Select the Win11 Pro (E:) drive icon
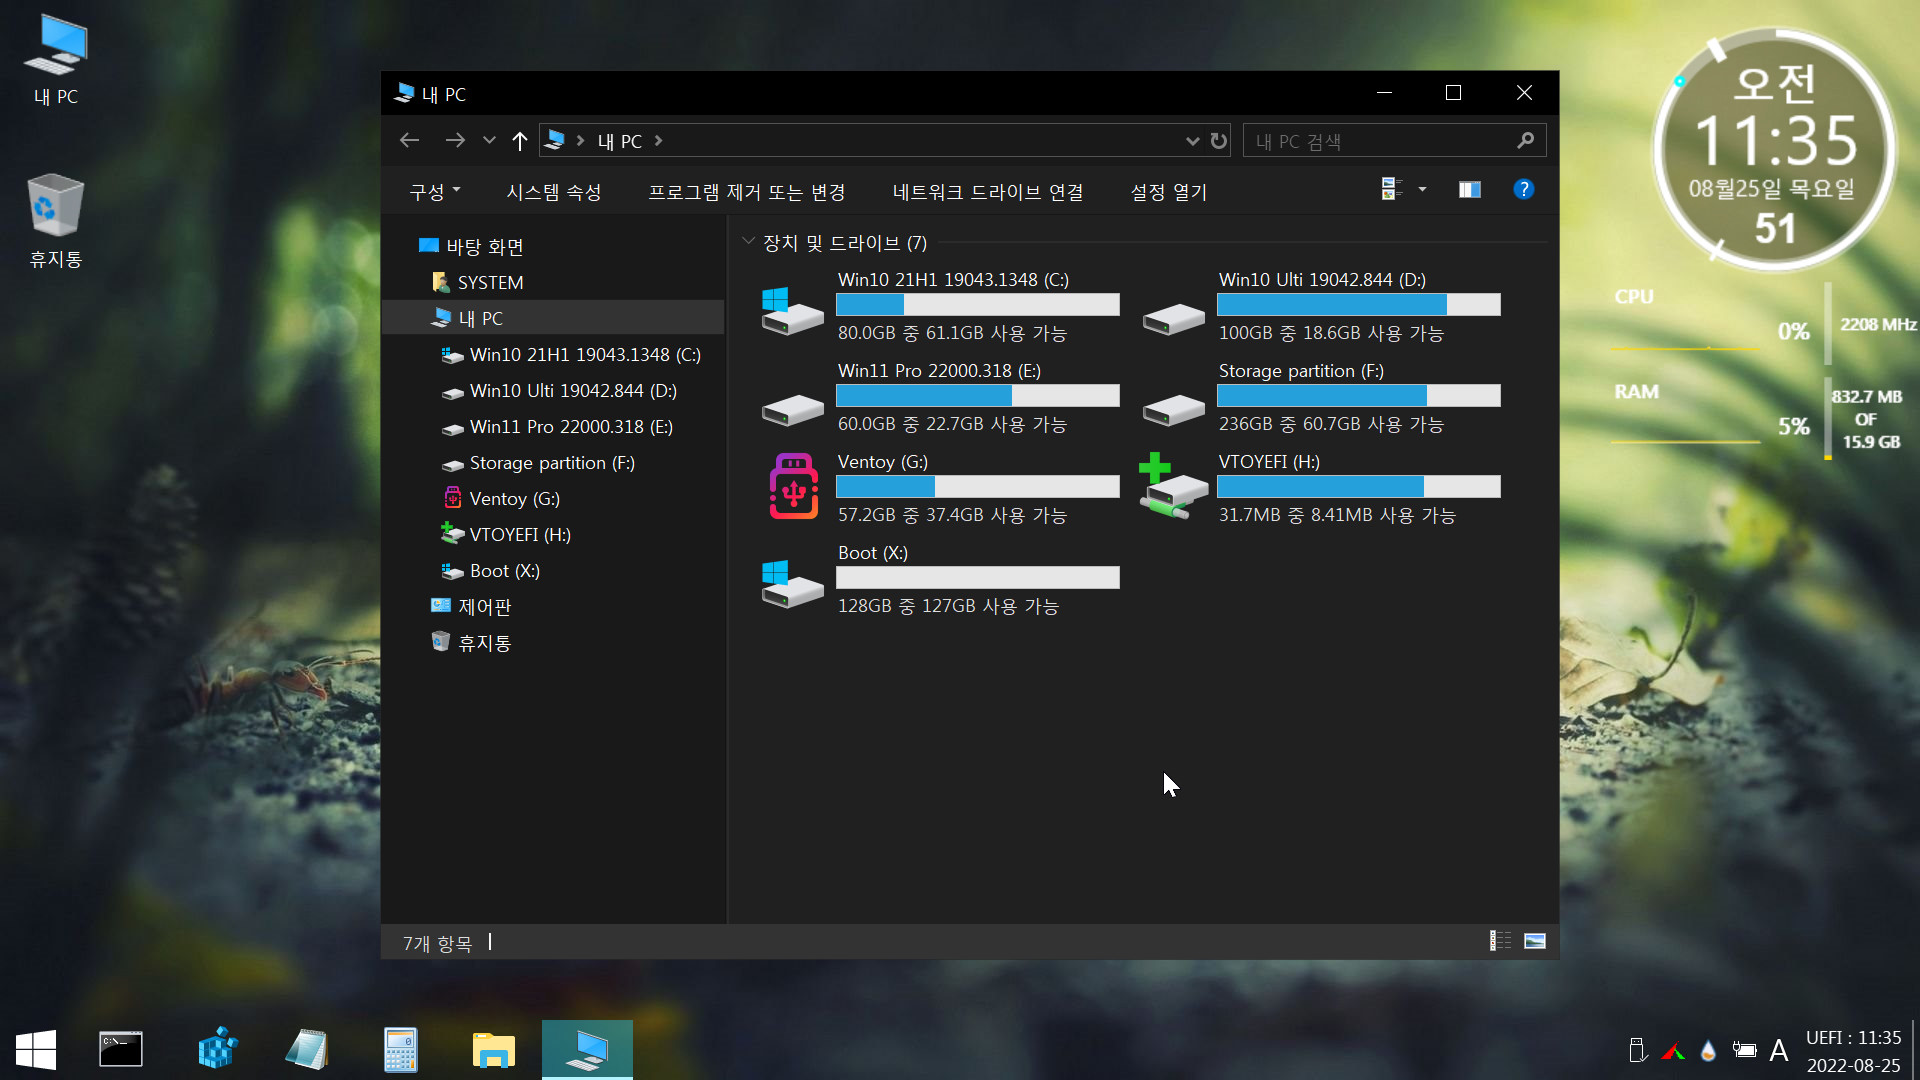The image size is (1920, 1080). click(792, 410)
